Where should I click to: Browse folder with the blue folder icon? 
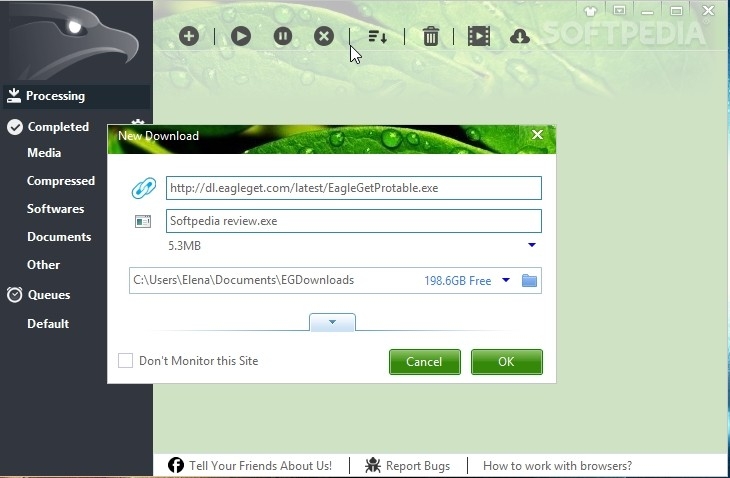(529, 280)
